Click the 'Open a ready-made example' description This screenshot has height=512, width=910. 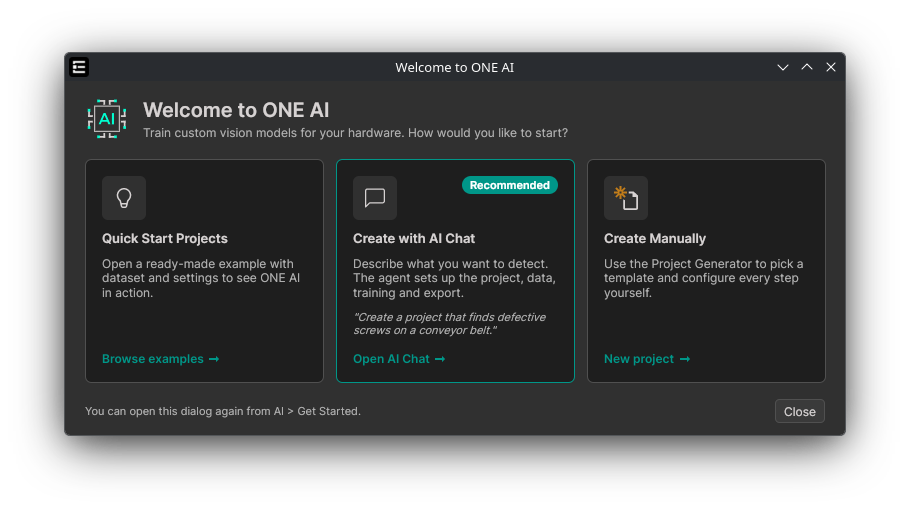(201, 278)
